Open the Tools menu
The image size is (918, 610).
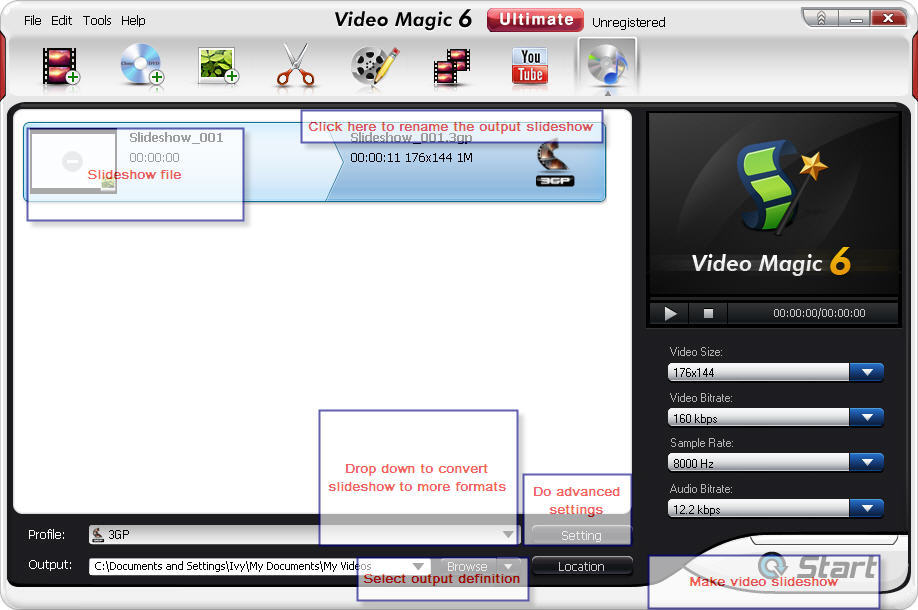(97, 20)
